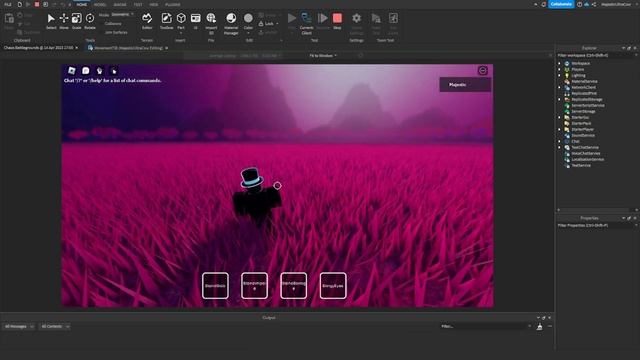640x360 pixels.
Task: Activate the Rotate tool
Action: coord(90,21)
